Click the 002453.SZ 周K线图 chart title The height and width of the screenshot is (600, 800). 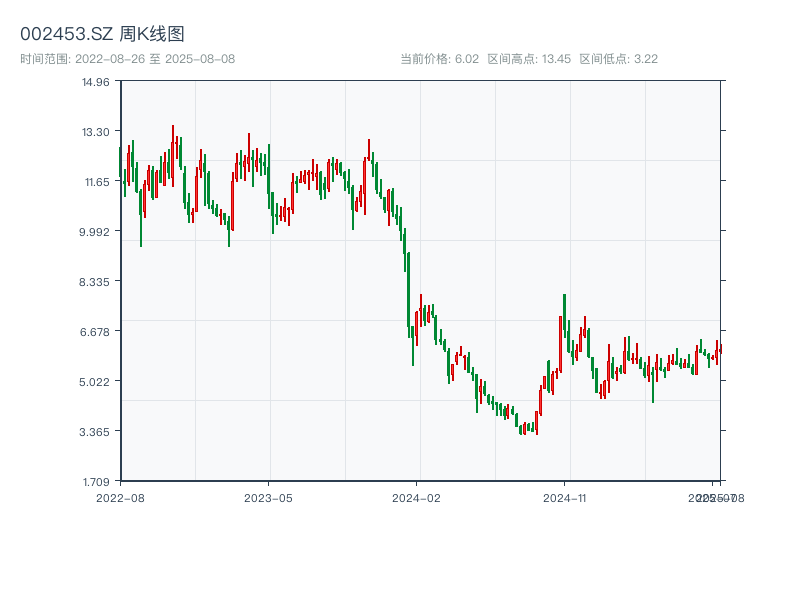102,34
